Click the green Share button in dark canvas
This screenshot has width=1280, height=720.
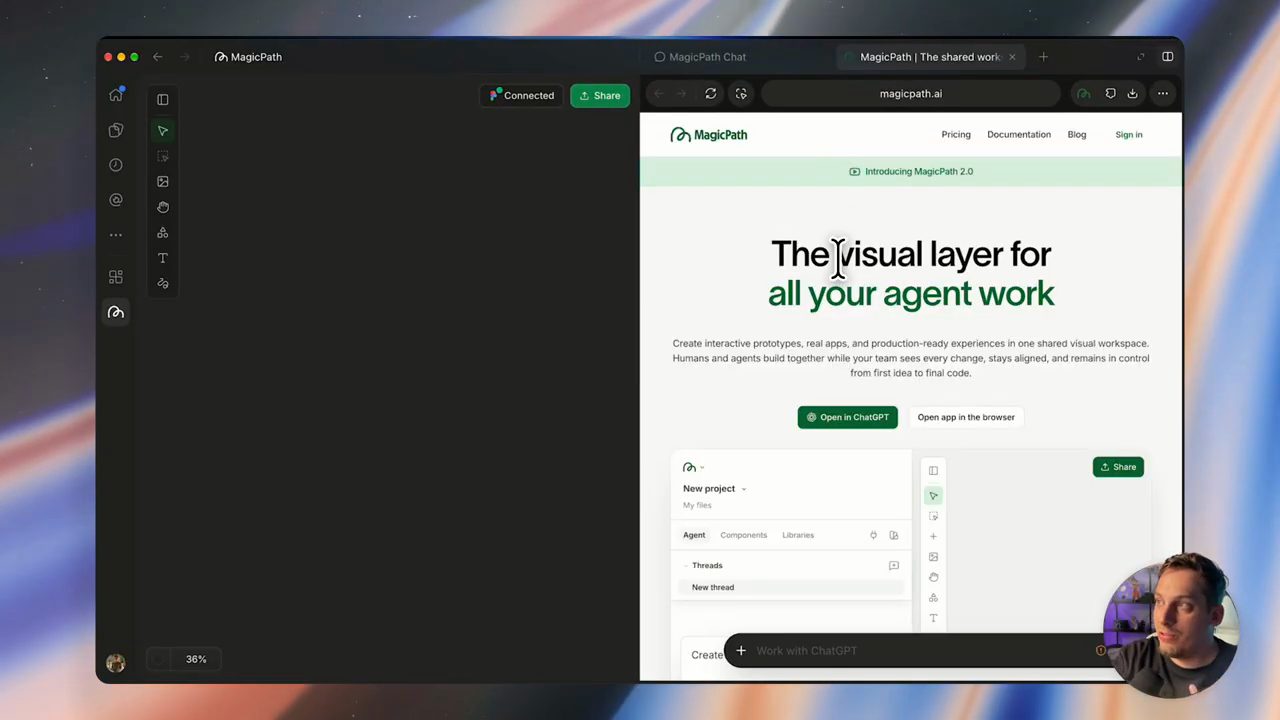[x=600, y=96]
